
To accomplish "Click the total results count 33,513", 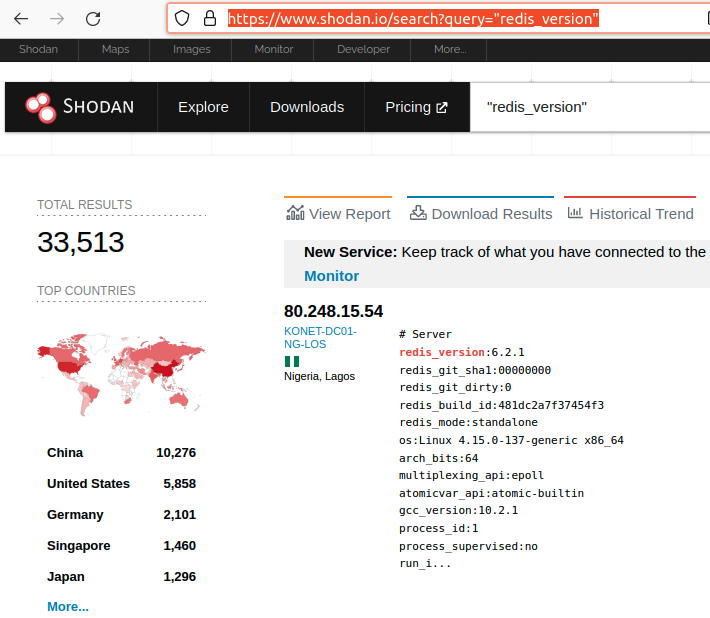I will click(x=81, y=242).
